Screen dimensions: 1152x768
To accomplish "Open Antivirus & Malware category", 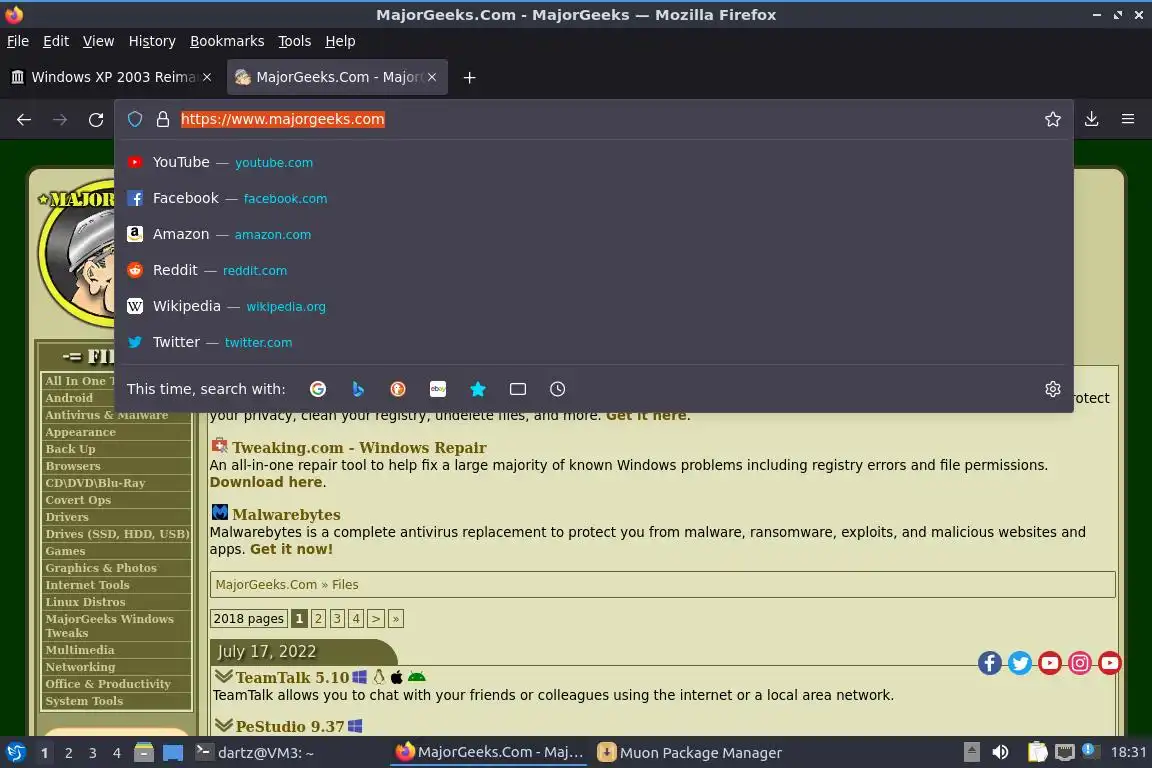I will [107, 415].
